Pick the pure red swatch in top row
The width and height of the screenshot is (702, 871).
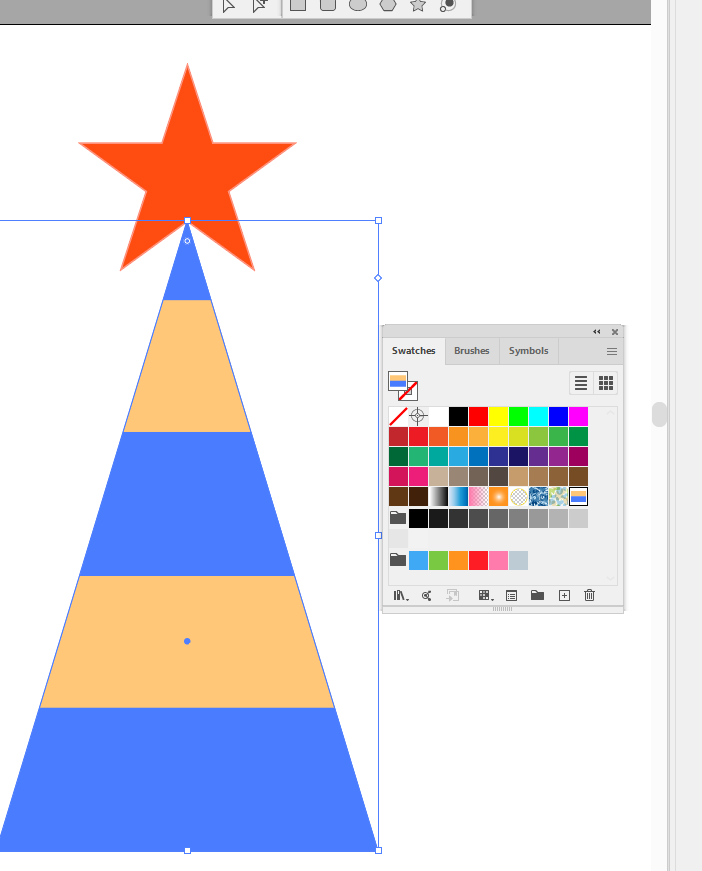[x=478, y=416]
